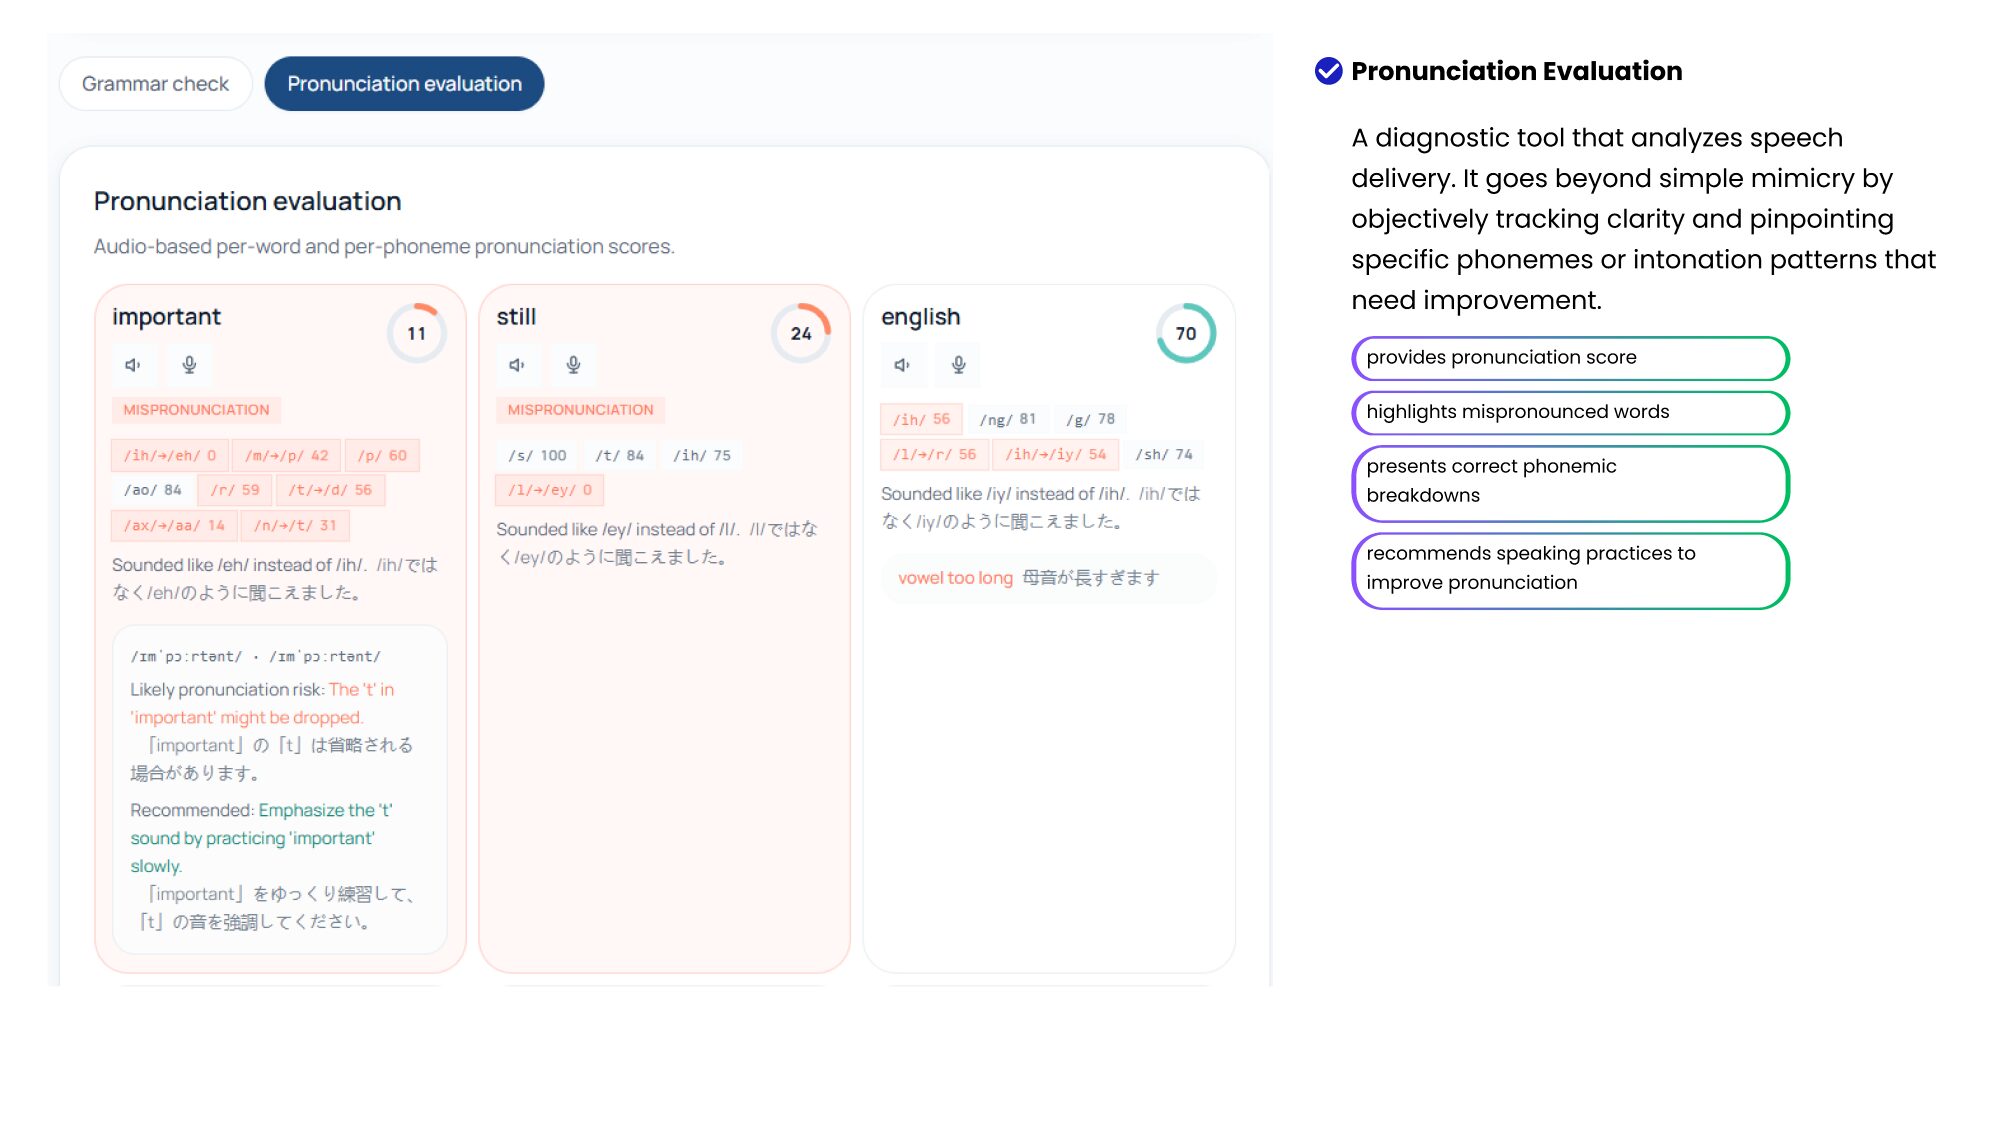Select phoneme chip /ih/ 56

pos(921,419)
